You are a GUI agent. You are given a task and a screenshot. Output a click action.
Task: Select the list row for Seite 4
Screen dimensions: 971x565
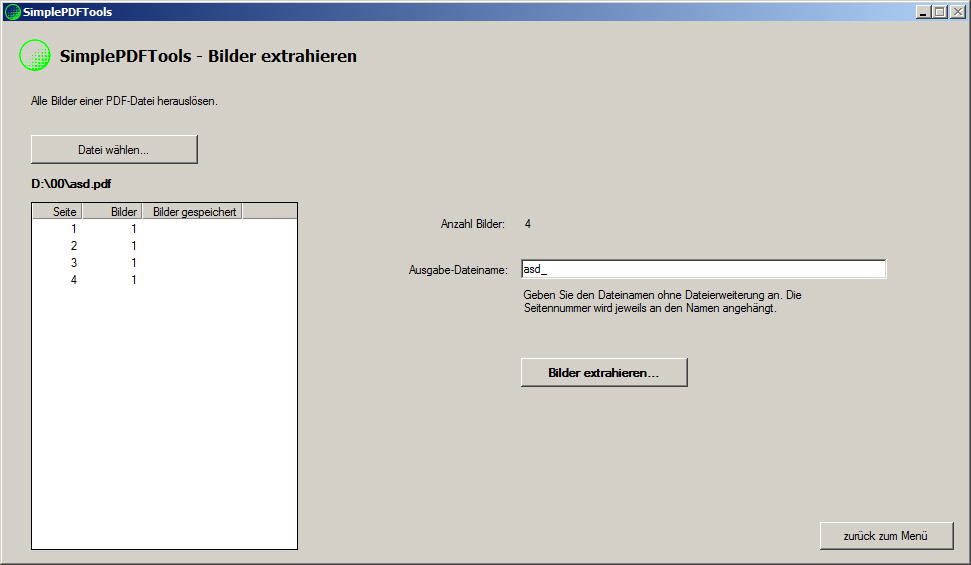point(164,280)
